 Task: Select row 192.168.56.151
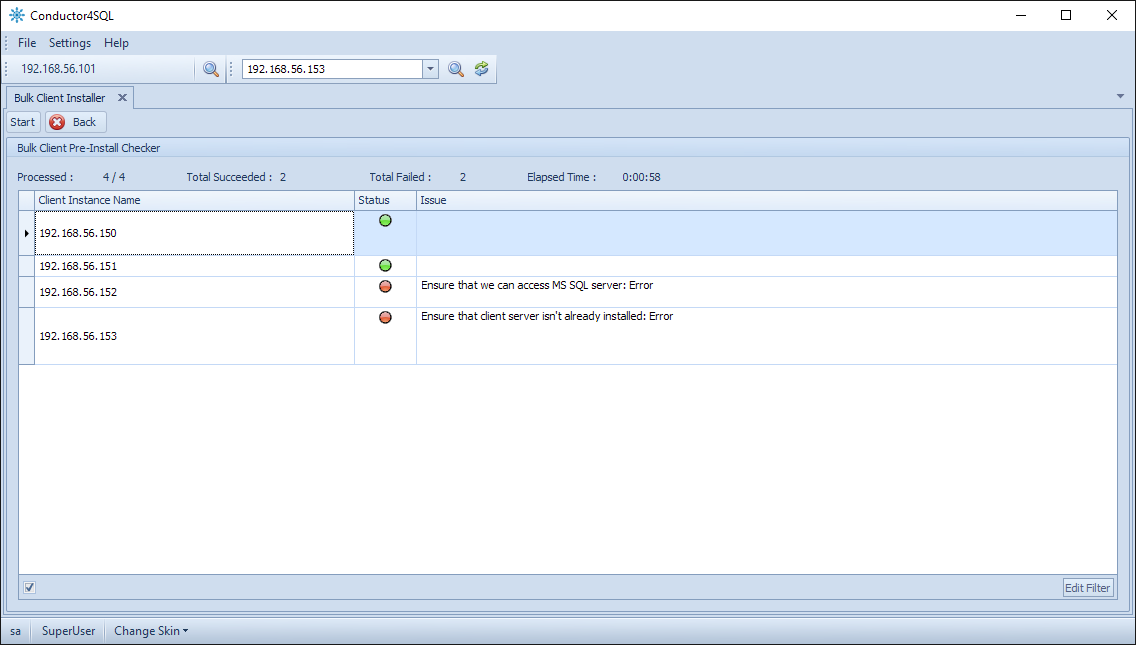568,266
